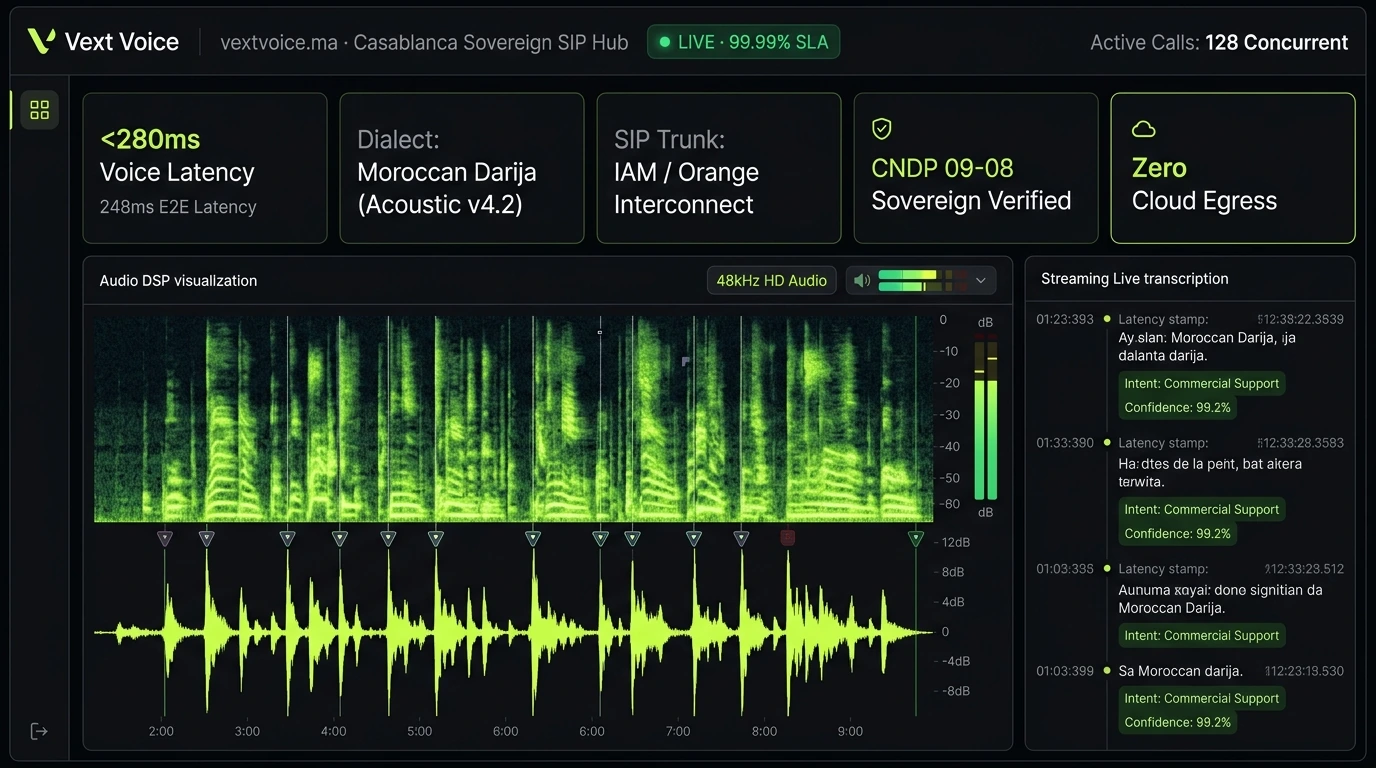Click Confidence 99.2% tag under 01:33:390 entry

[1177, 533]
